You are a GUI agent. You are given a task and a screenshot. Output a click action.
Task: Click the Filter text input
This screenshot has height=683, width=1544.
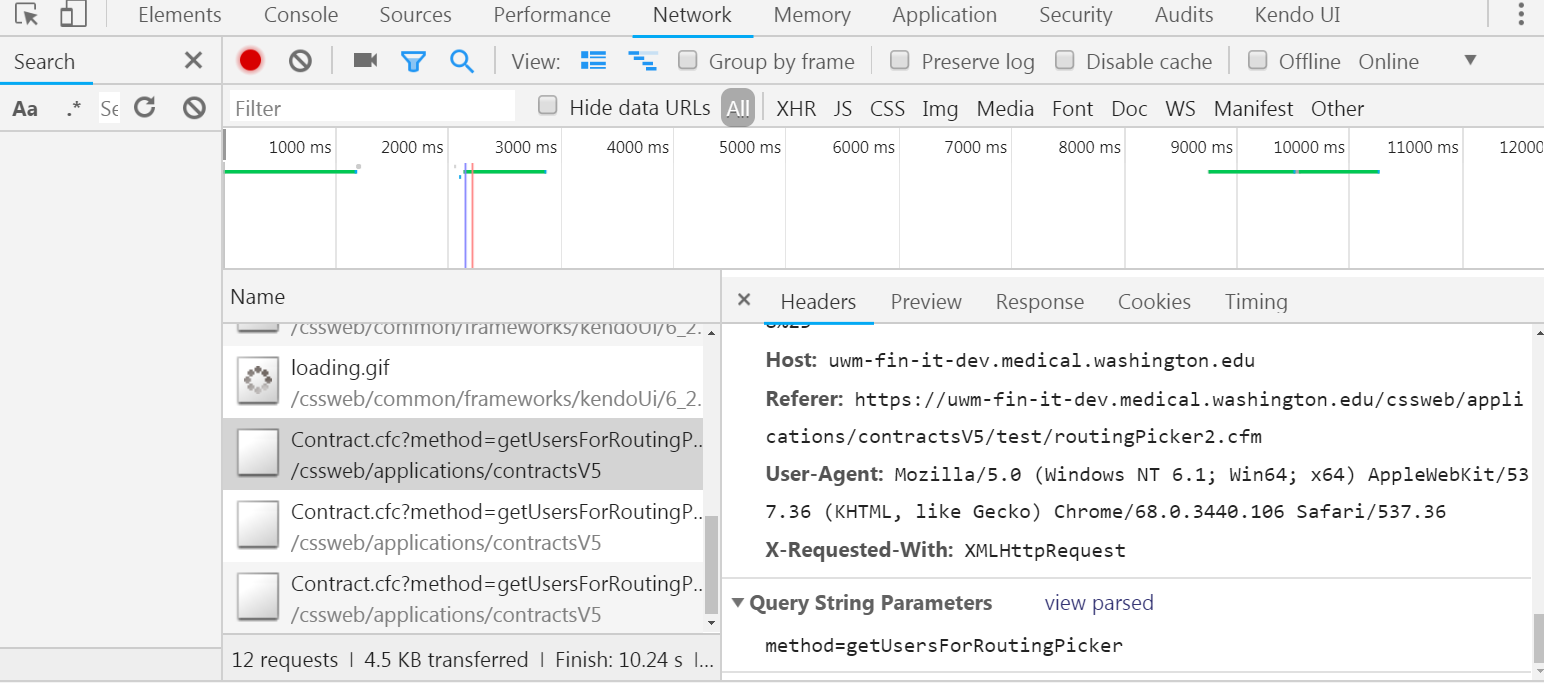372,108
